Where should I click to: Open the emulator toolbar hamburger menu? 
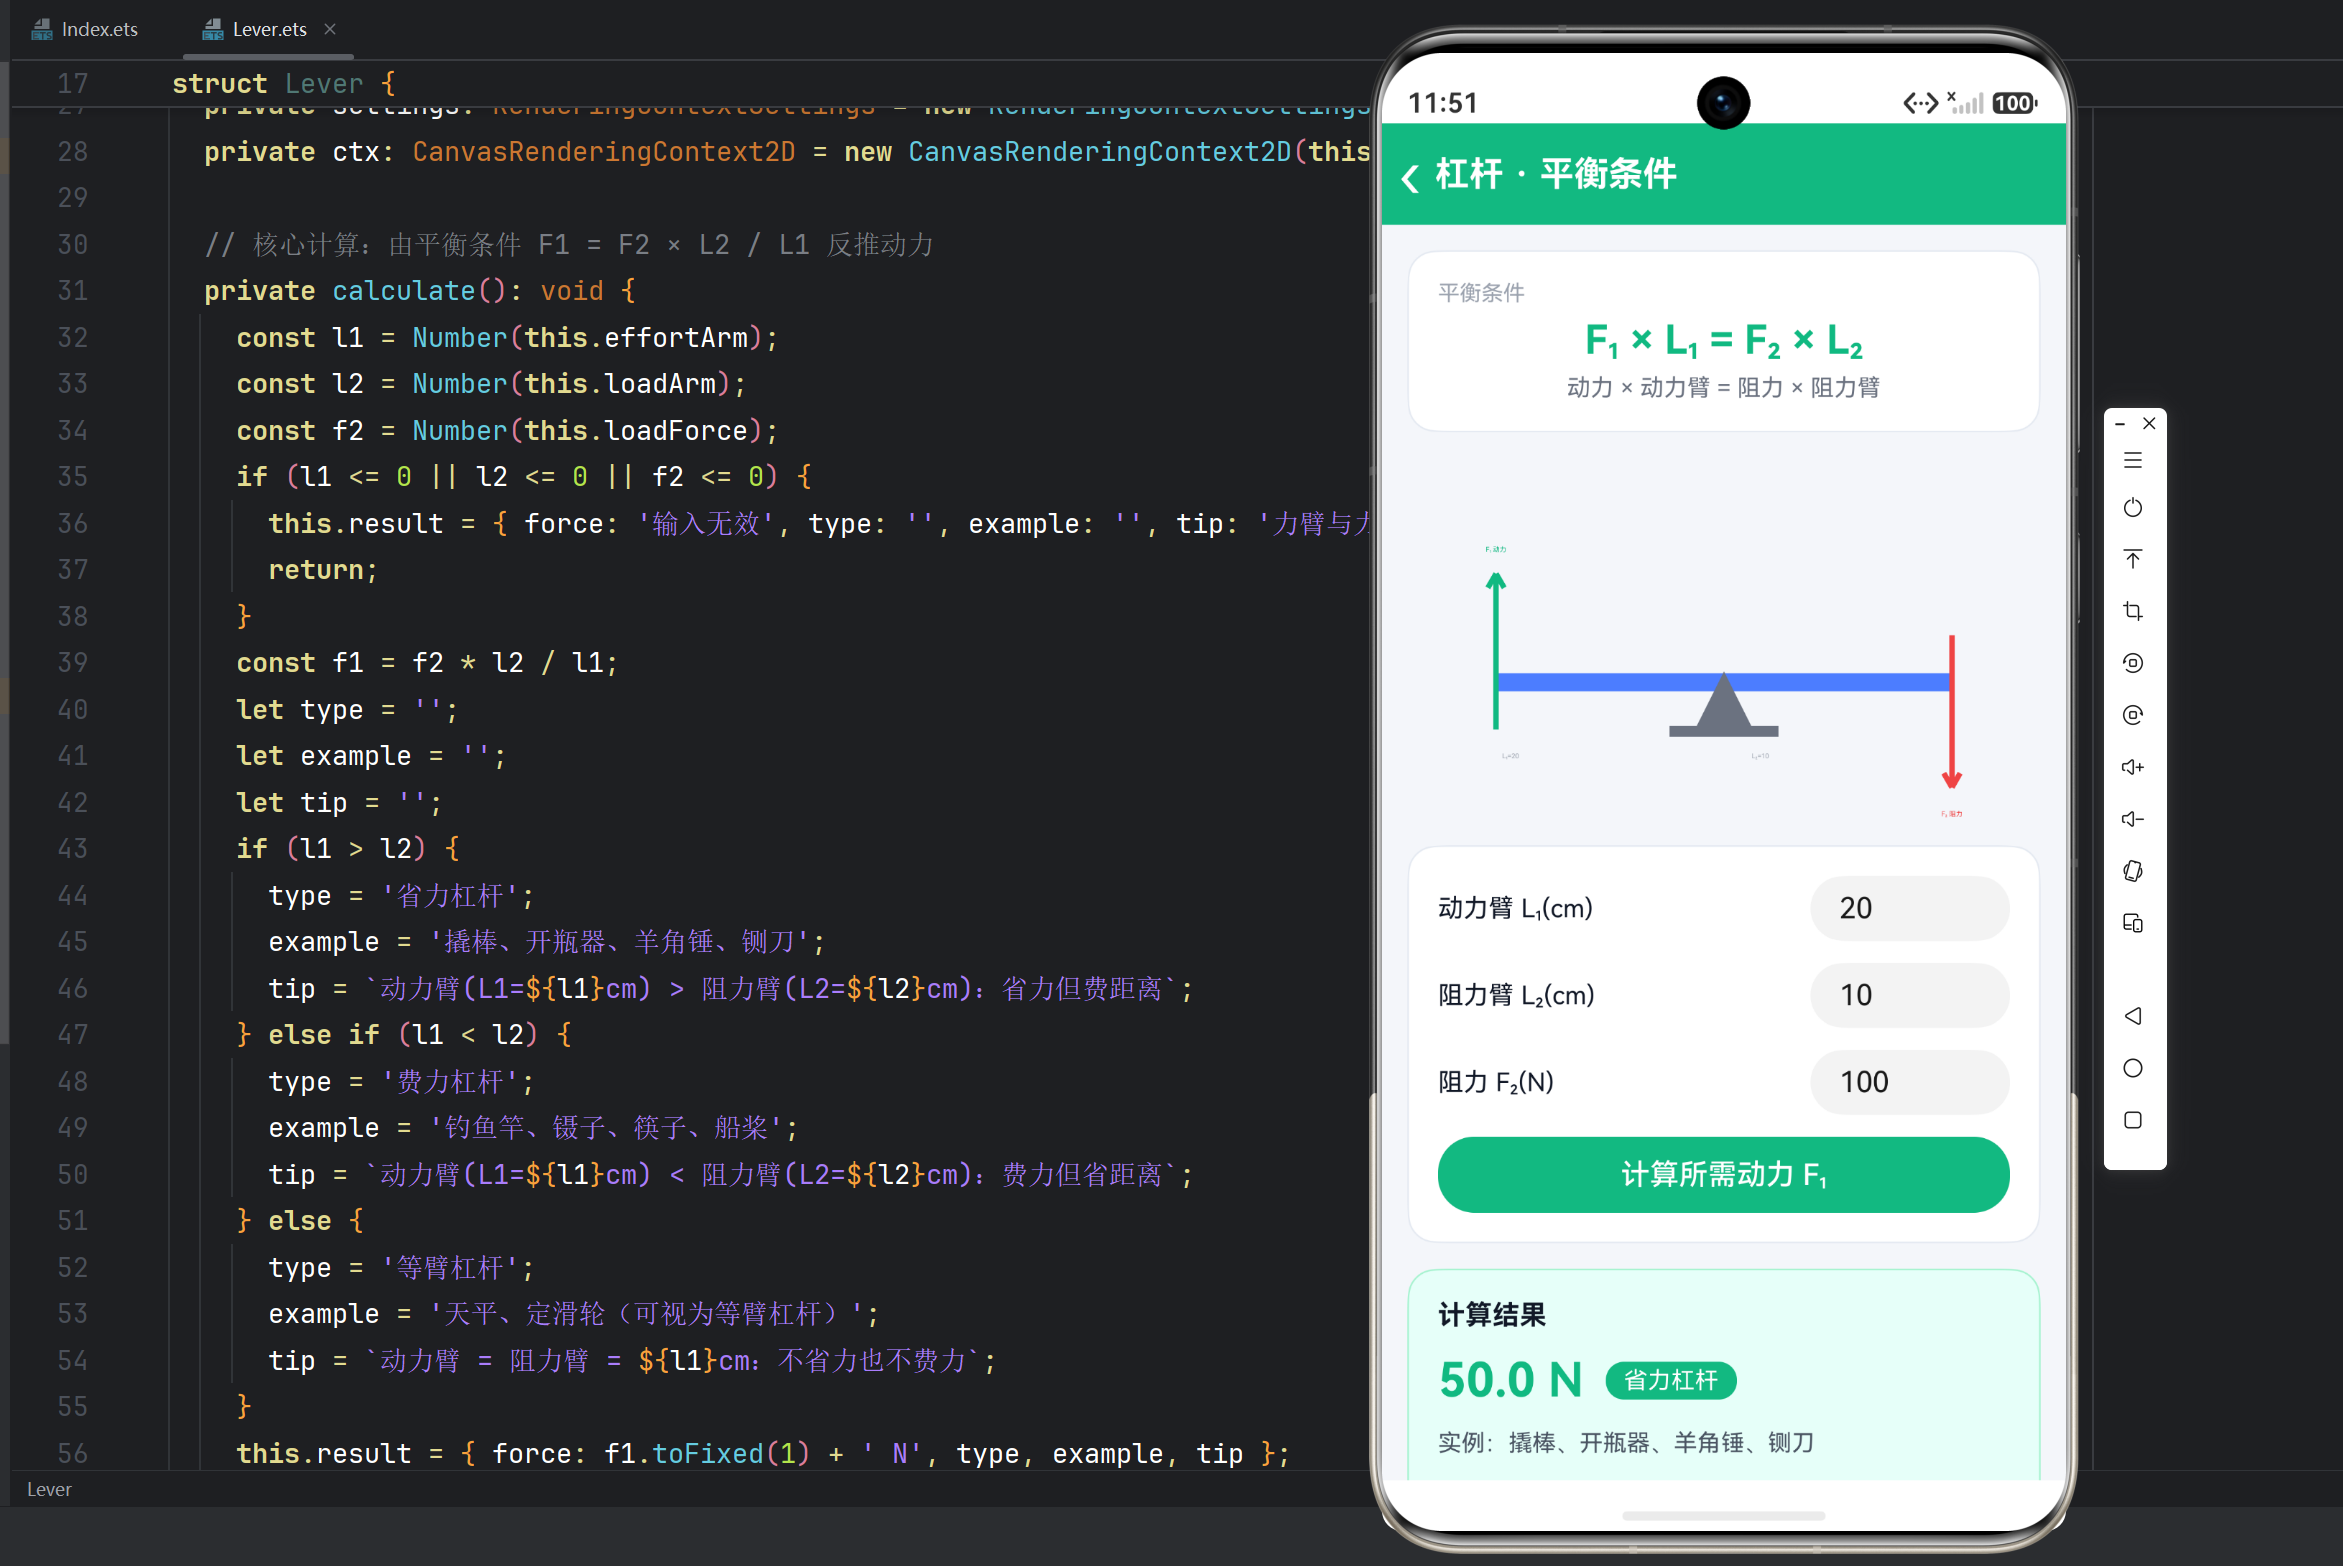coord(2133,460)
